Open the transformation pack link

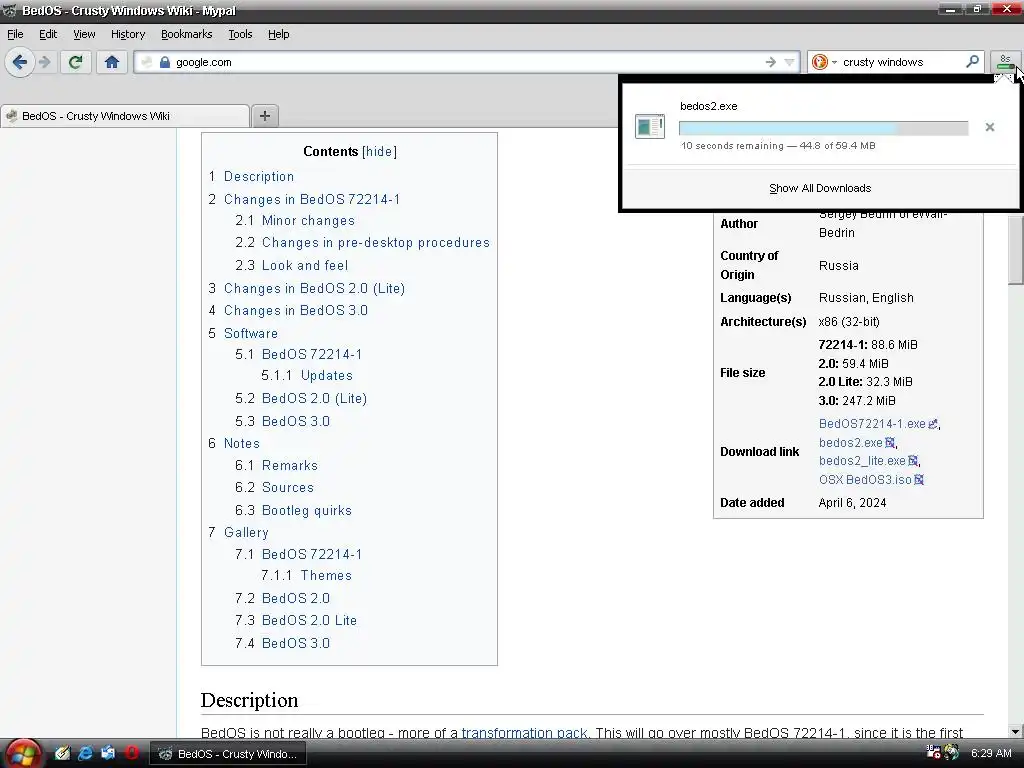click(524, 733)
